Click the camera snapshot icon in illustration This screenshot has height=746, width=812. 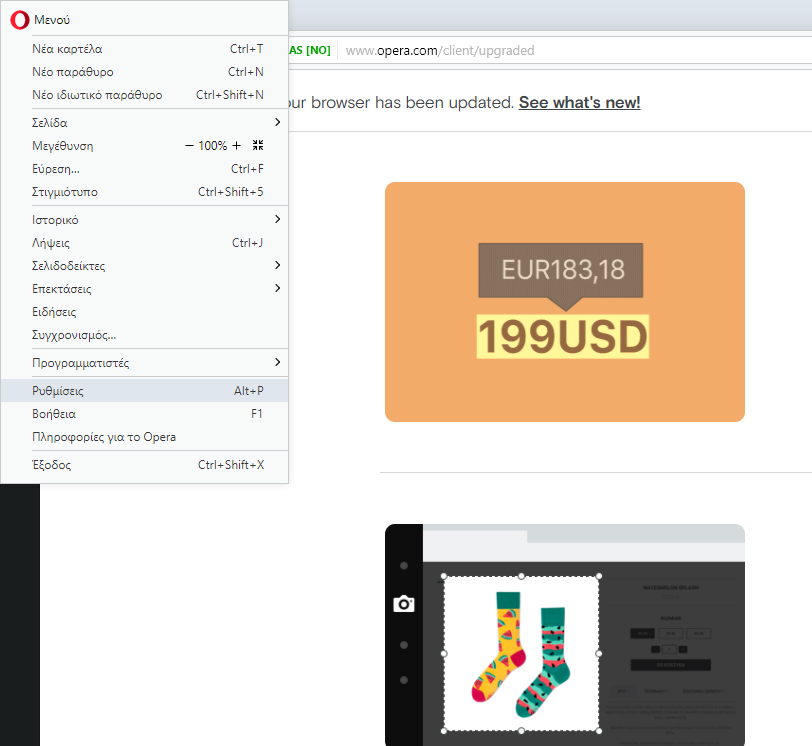tap(404, 604)
